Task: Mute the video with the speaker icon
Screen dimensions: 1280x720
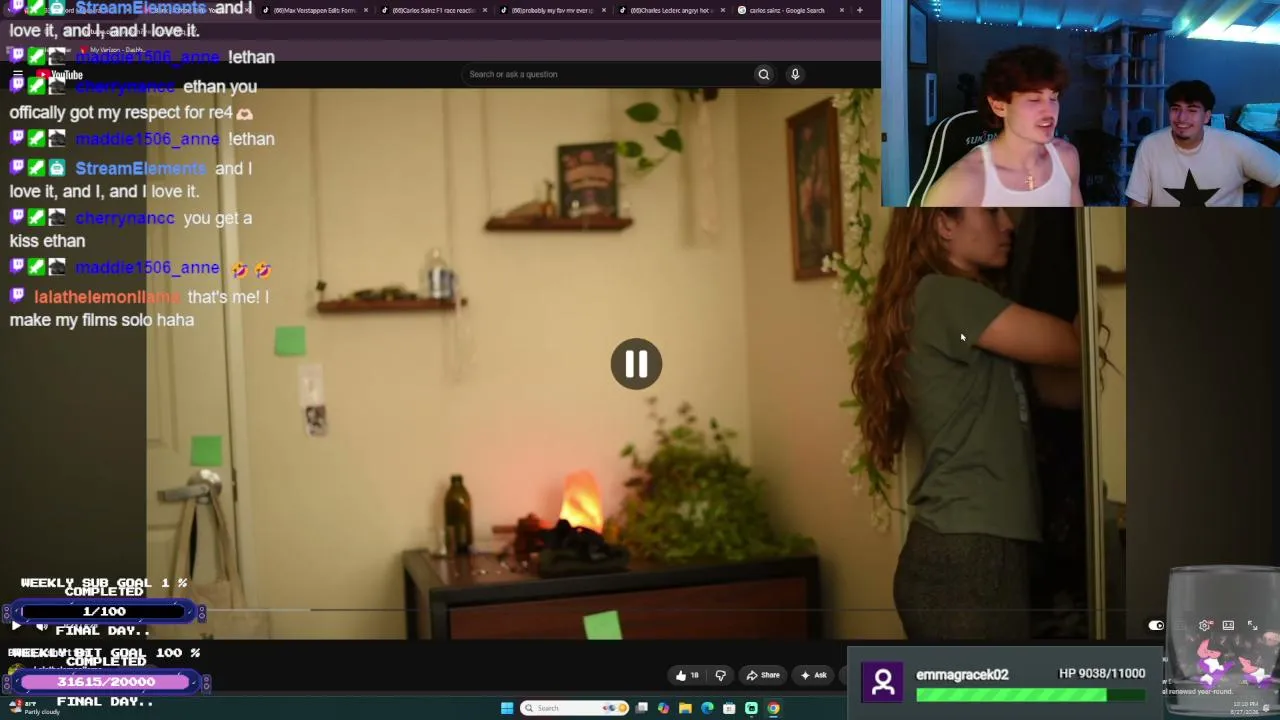Action: coord(41,626)
